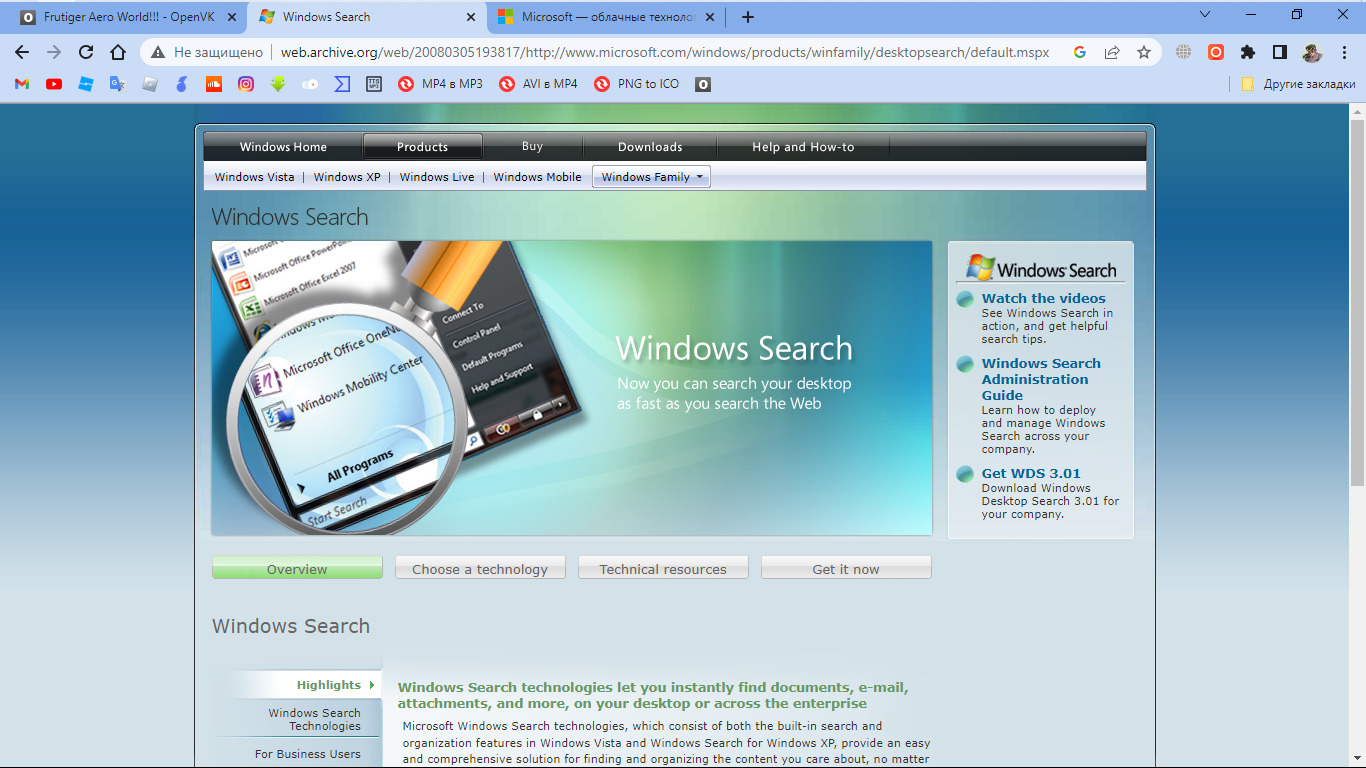Select the Get it now tab
Screen dimensions: 1366x768
tap(846, 568)
